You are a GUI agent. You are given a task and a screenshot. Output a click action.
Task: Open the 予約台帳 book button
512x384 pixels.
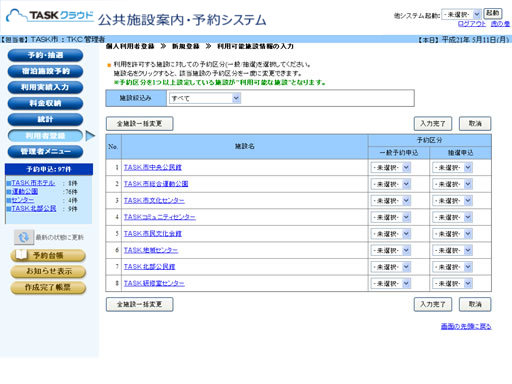(x=48, y=256)
